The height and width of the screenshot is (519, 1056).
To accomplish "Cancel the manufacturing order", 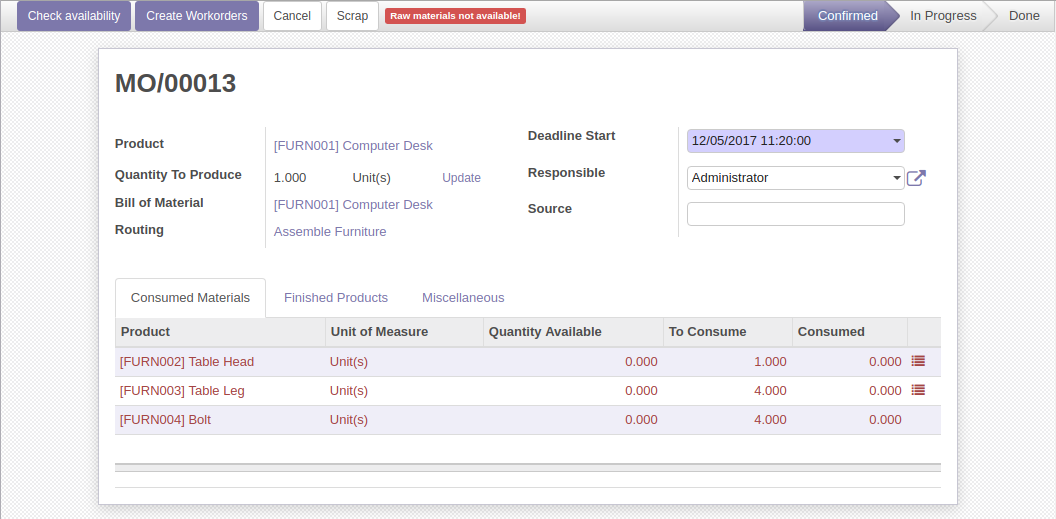I will coord(292,16).
